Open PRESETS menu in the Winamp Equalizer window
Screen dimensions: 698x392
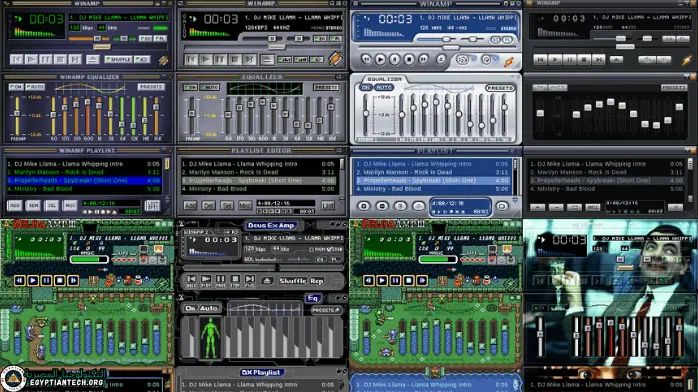[x=150, y=87]
